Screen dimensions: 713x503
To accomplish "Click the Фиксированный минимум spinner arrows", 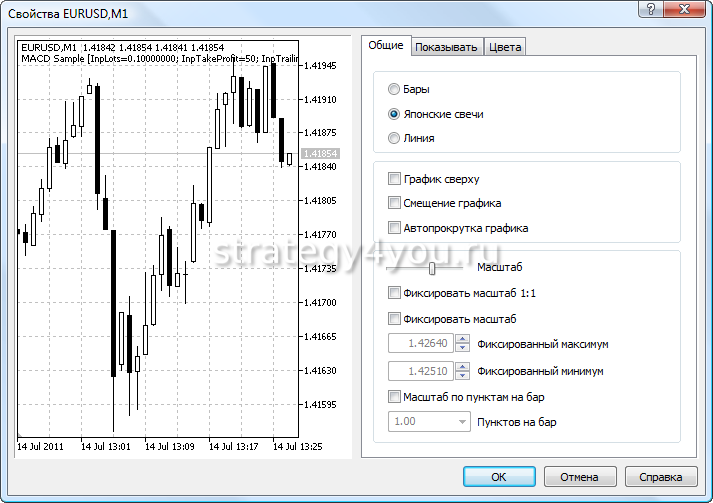I will pyautogui.click(x=461, y=371).
